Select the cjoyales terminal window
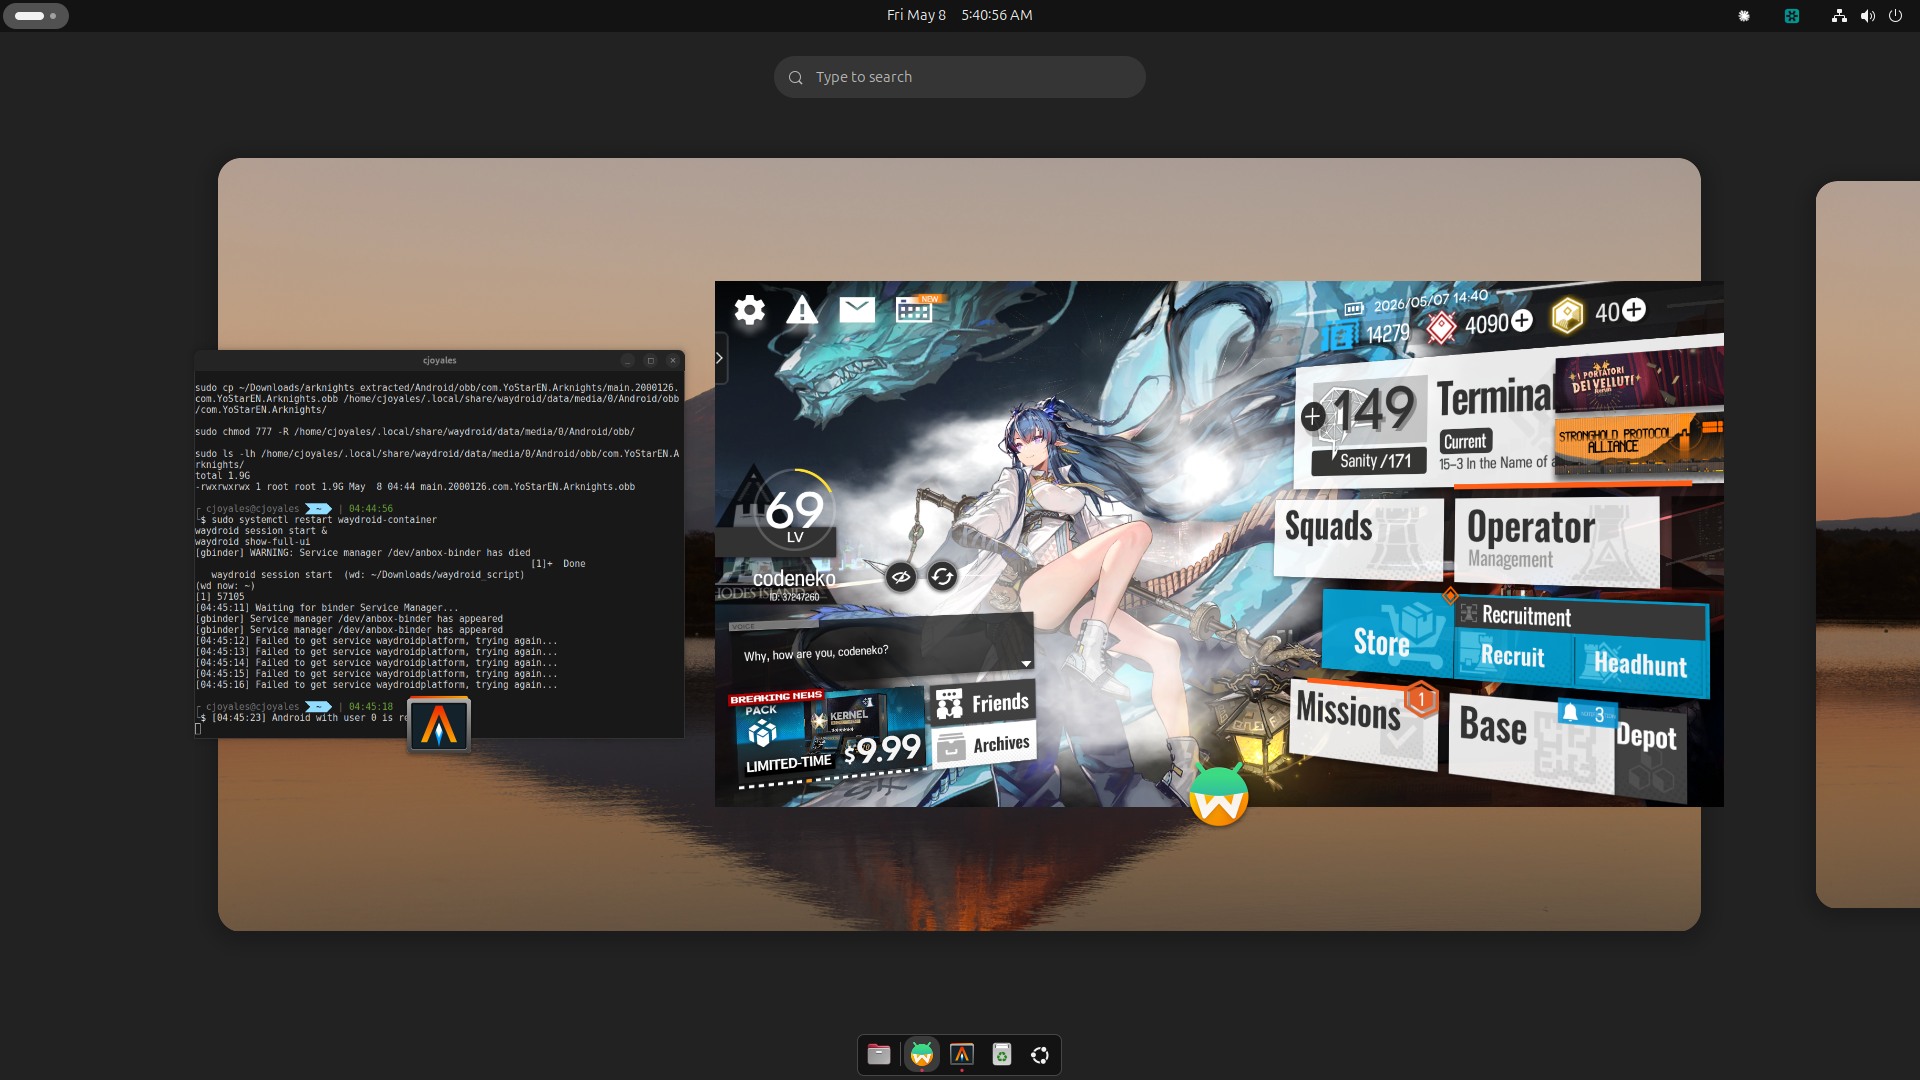The width and height of the screenshot is (1920, 1080). point(439,545)
